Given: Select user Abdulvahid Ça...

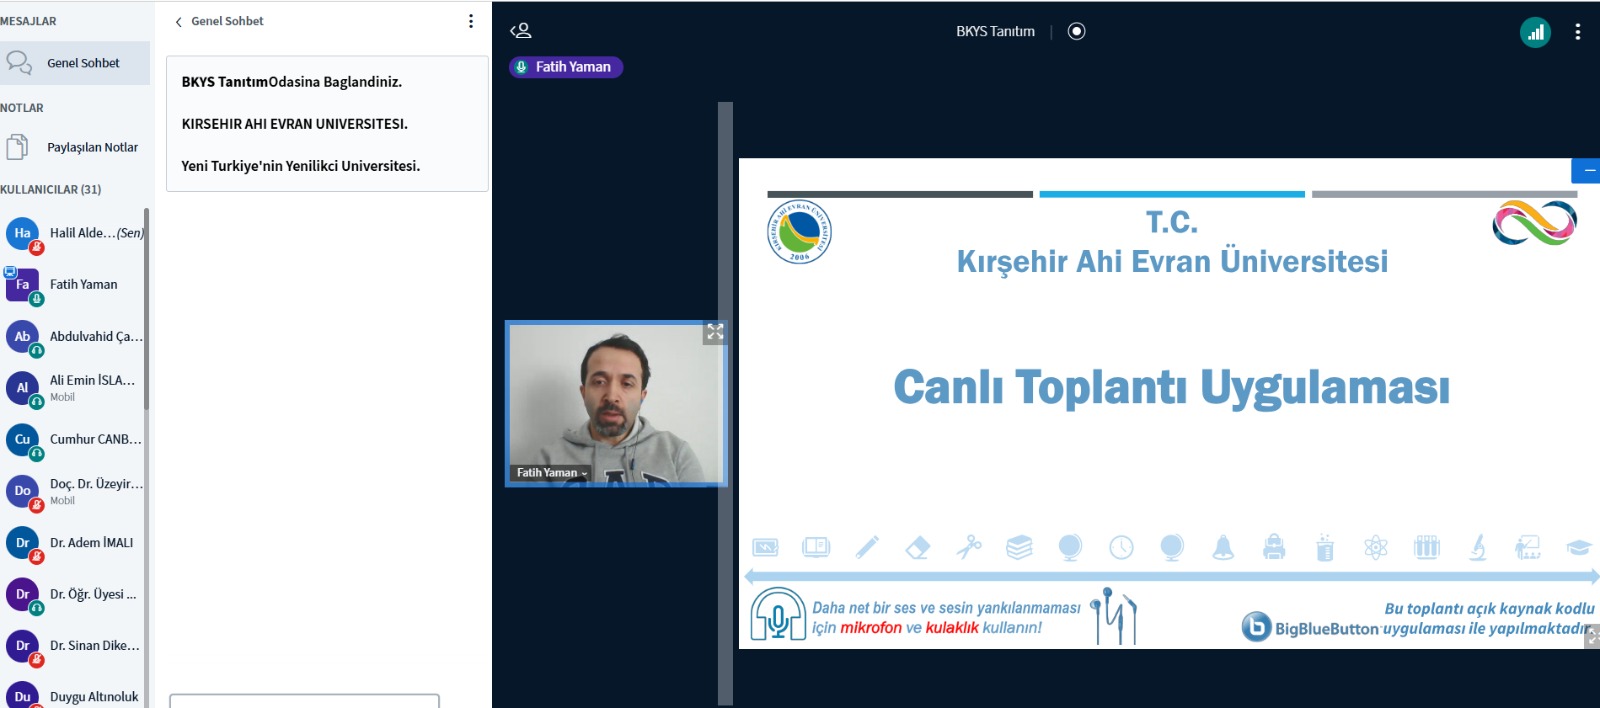Looking at the screenshot, I should pyautogui.click(x=73, y=337).
